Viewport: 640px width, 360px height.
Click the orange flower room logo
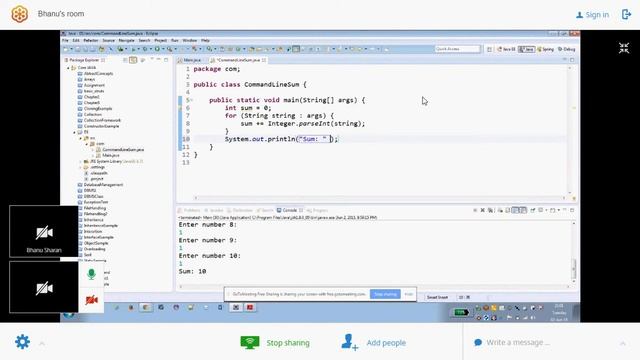tap(19, 14)
